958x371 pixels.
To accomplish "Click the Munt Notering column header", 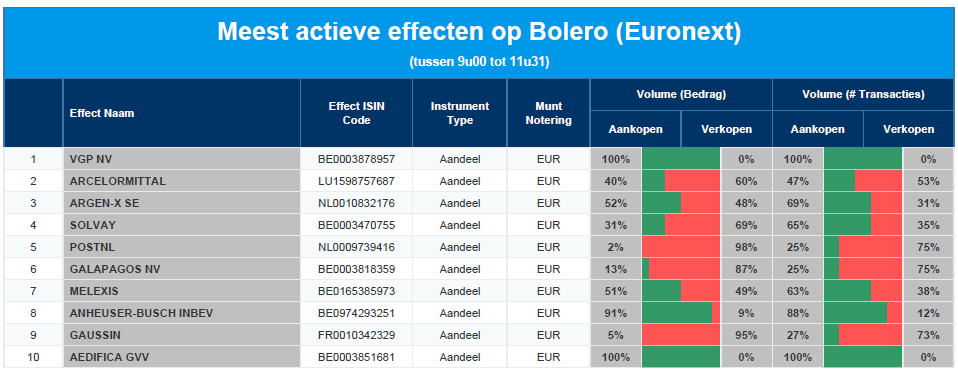I will pyautogui.click(x=548, y=113).
